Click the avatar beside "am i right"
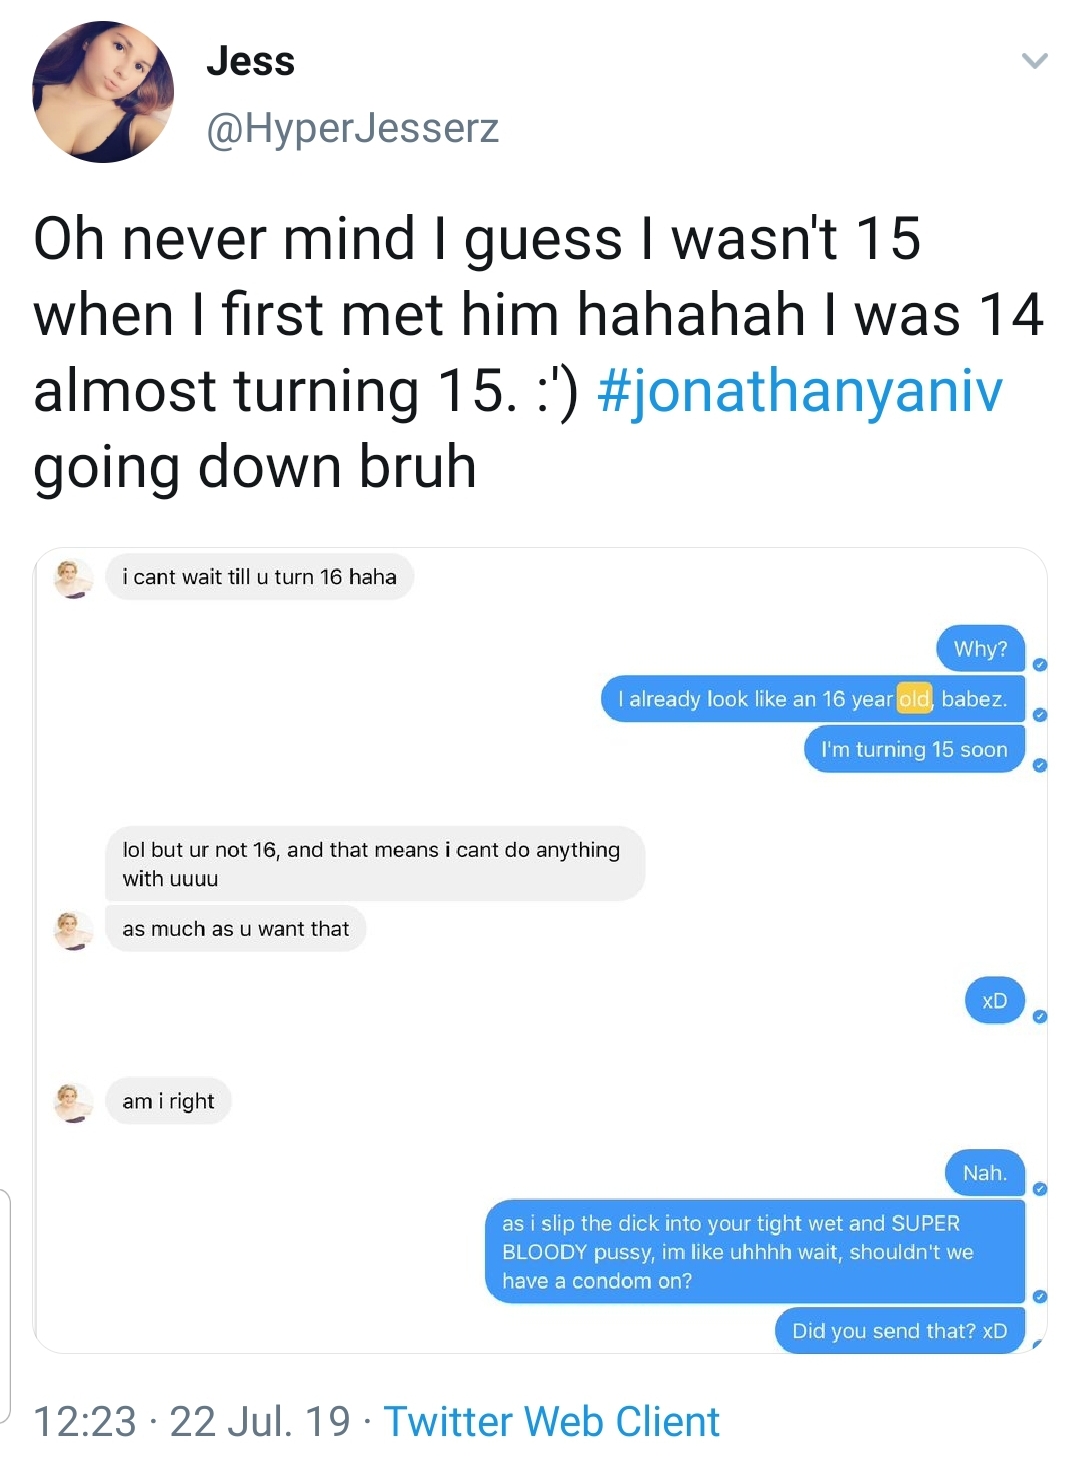The image size is (1078, 1460). 73,1102
